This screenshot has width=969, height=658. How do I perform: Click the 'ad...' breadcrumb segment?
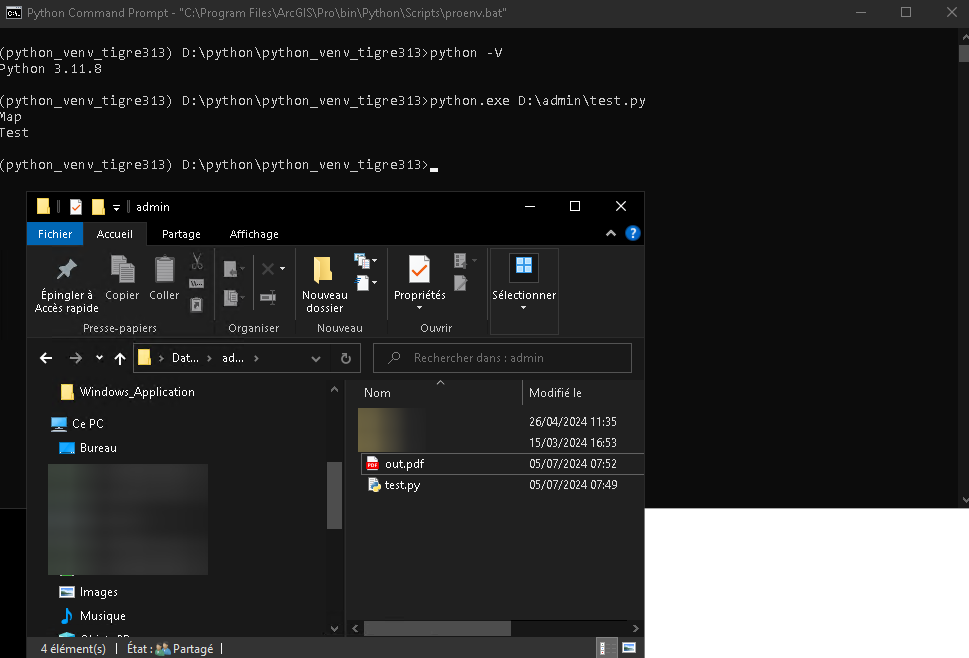click(233, 358)
